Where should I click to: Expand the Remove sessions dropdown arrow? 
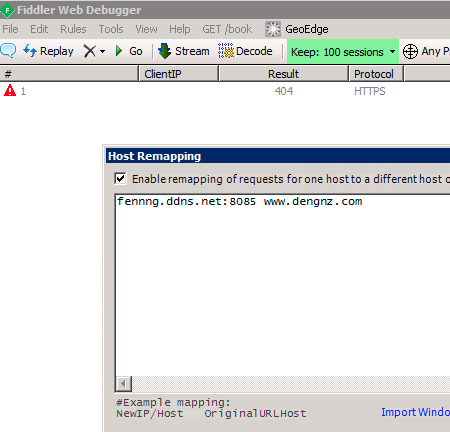coord(102,52)
